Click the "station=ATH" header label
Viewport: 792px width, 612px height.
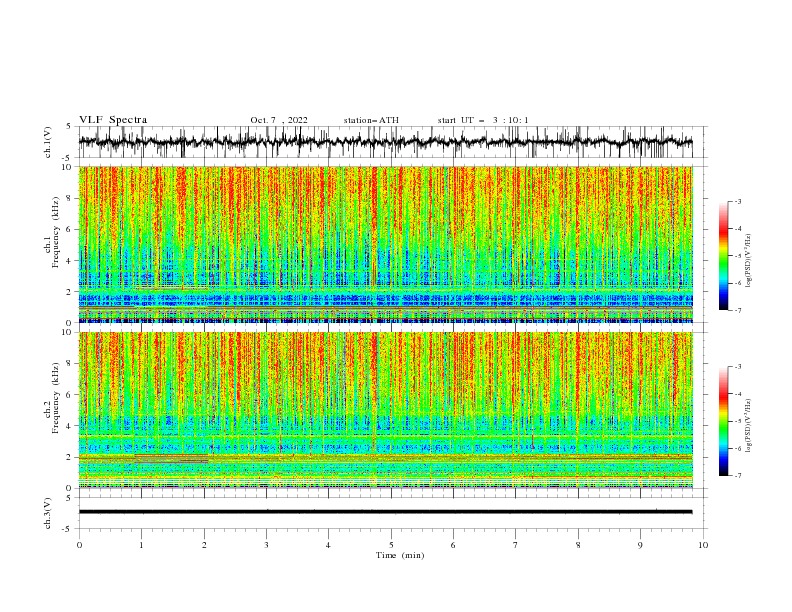click(x=371, y=120)
